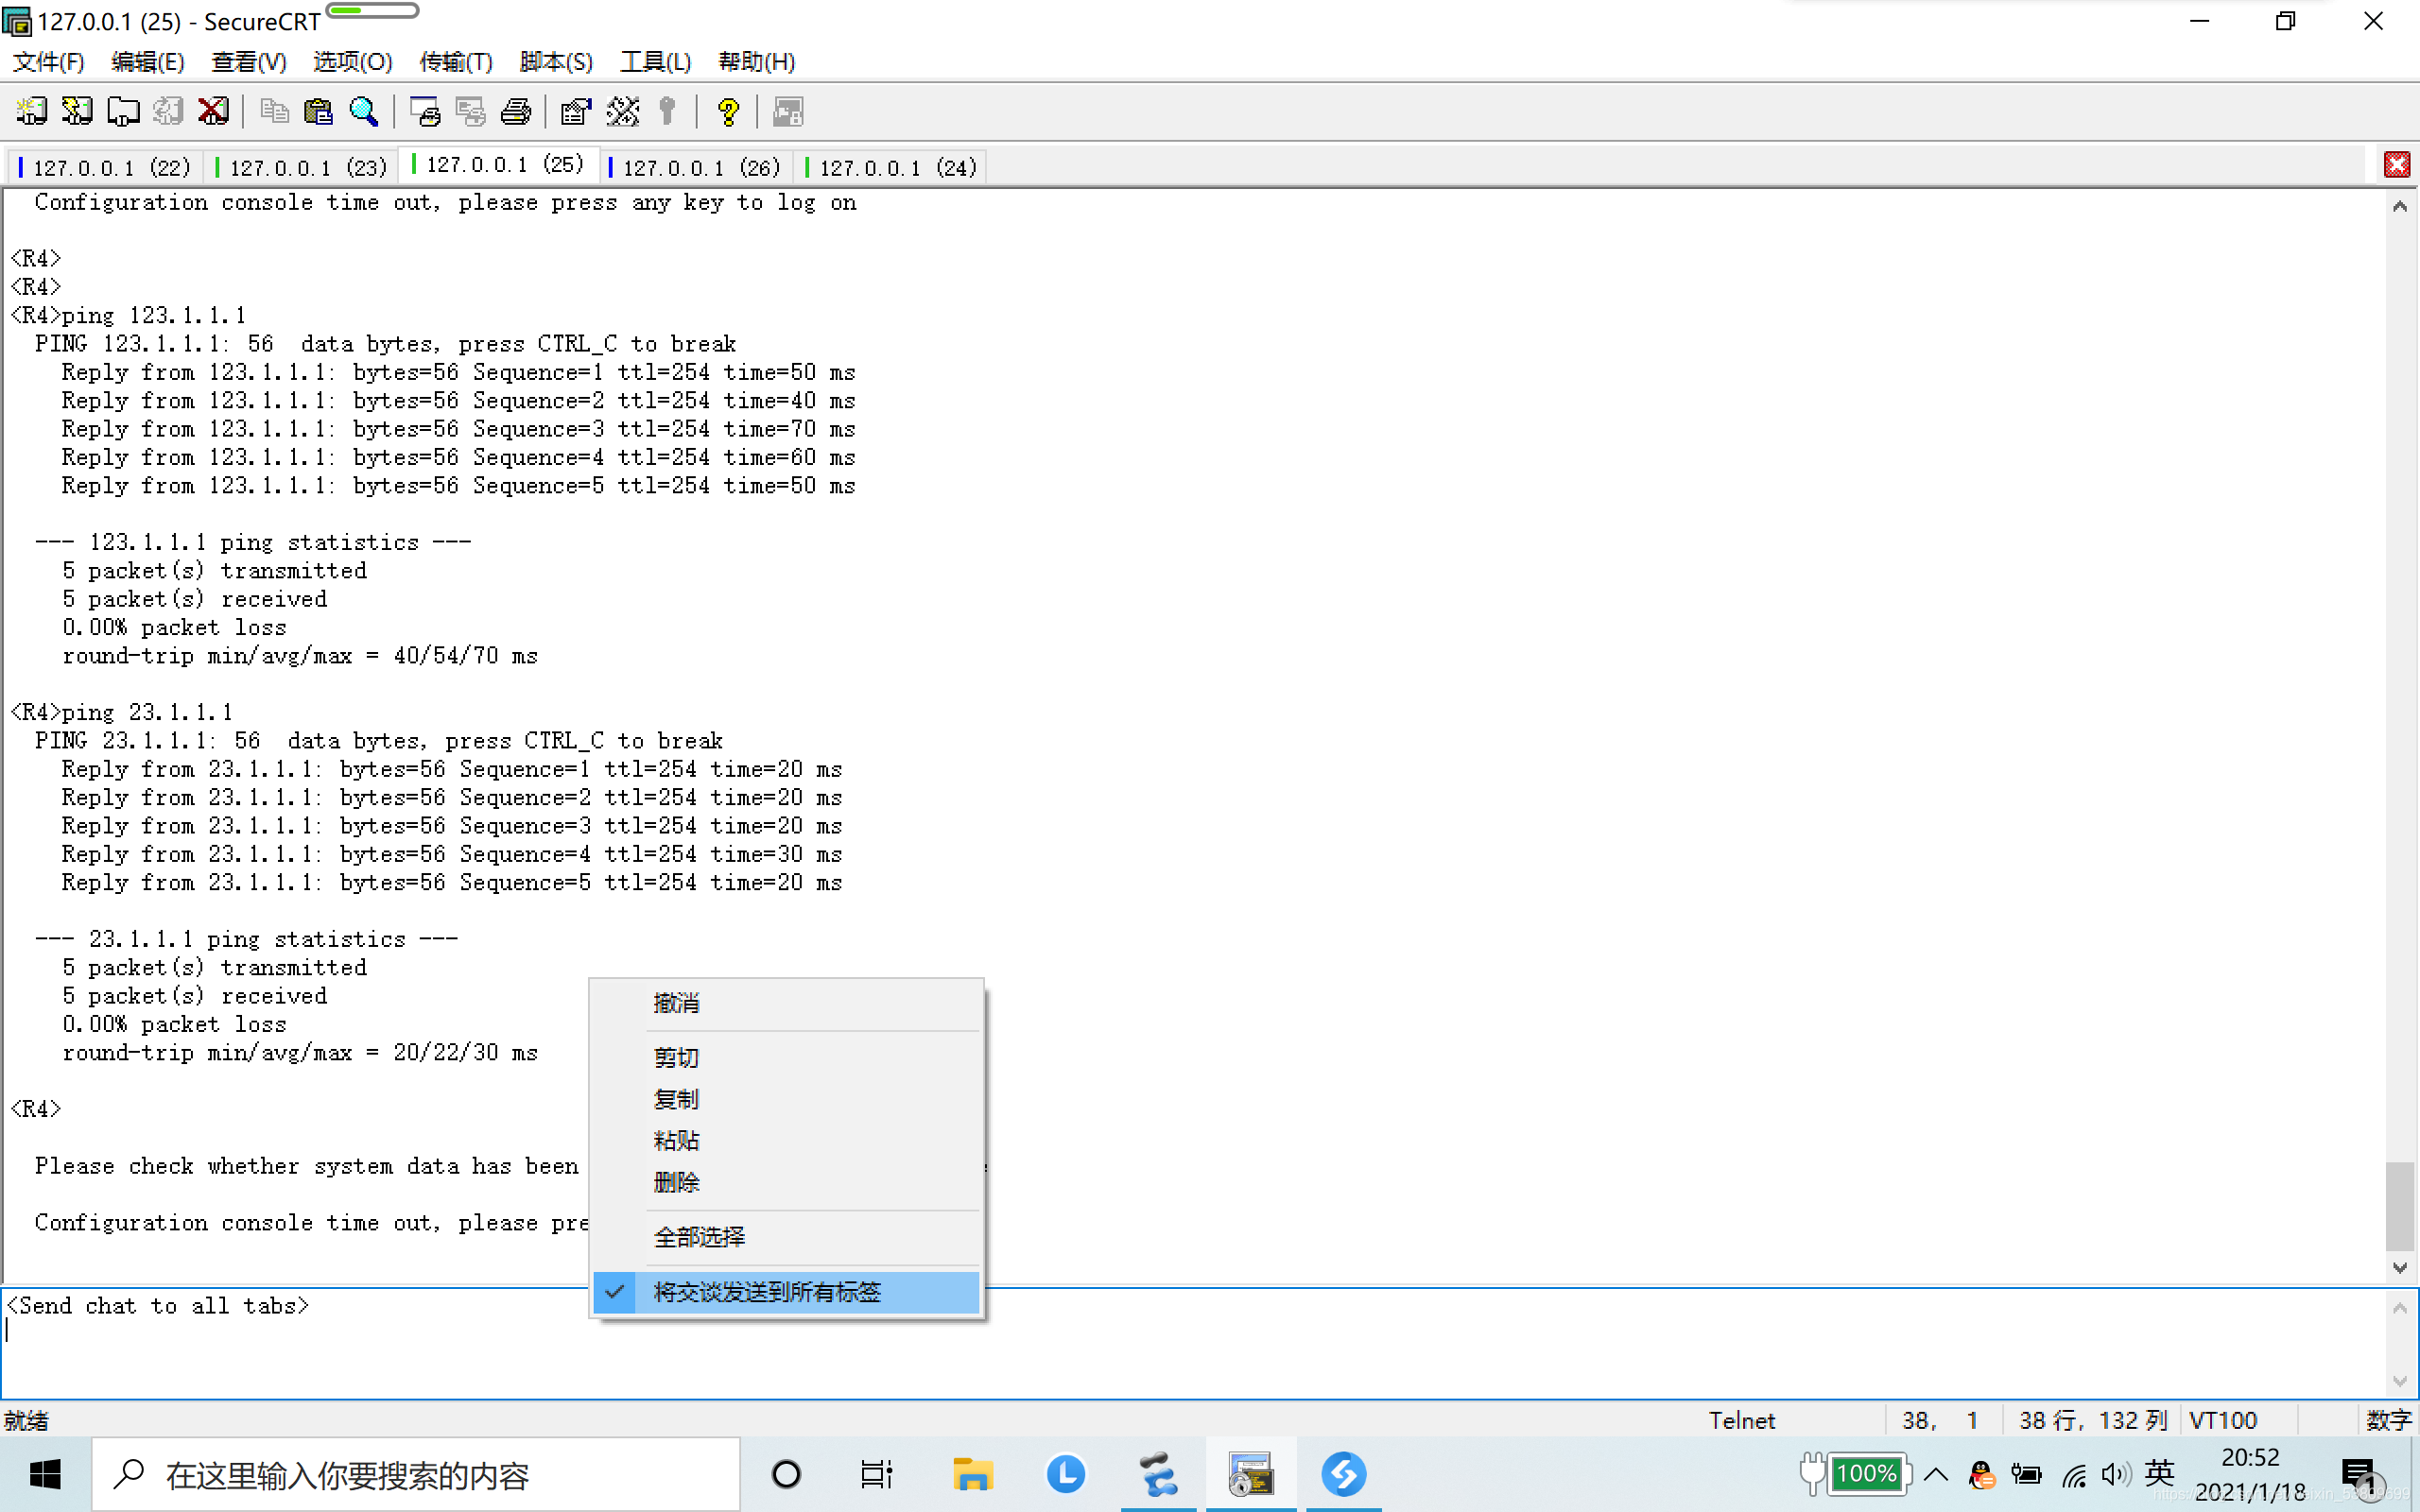Click the Print Screen toolbar icon
This screenshot has width=2420, height=1512.
[x=425, y=111]
